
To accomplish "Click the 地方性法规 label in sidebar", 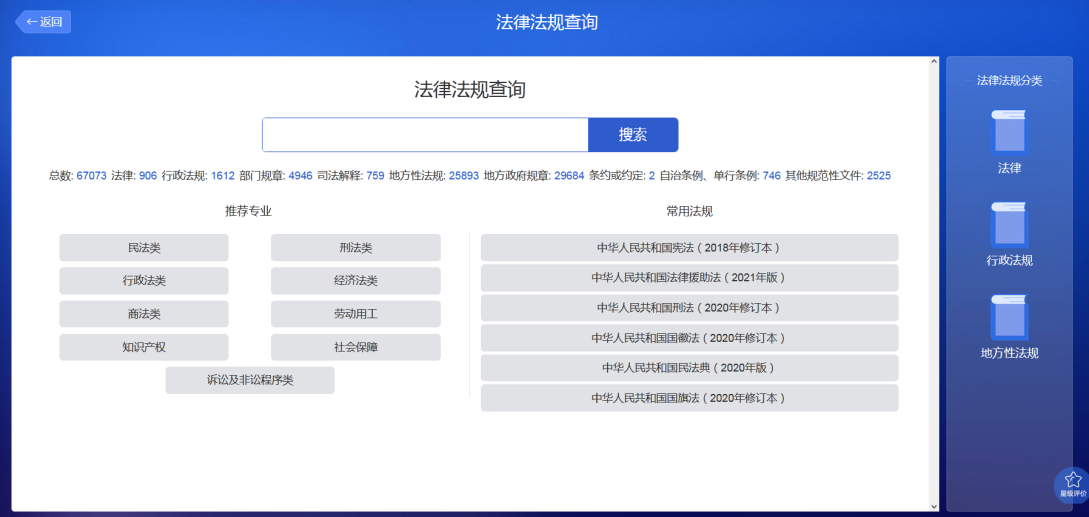I will 1009,353.
